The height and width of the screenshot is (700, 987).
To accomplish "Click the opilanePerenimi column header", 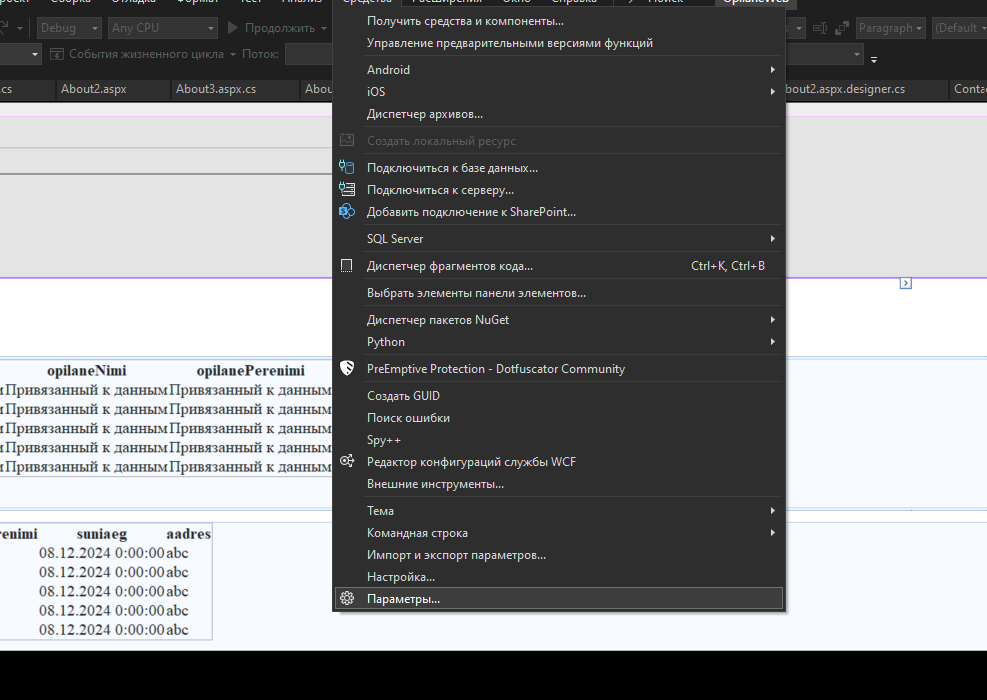I will [x=251, y=371].
